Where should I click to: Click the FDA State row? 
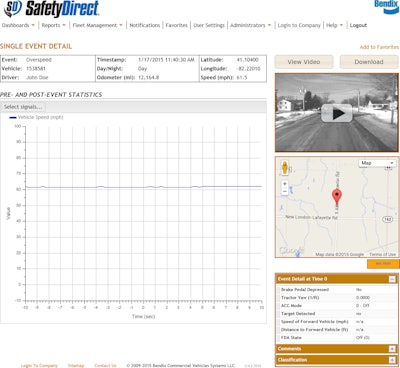point(337,338)
